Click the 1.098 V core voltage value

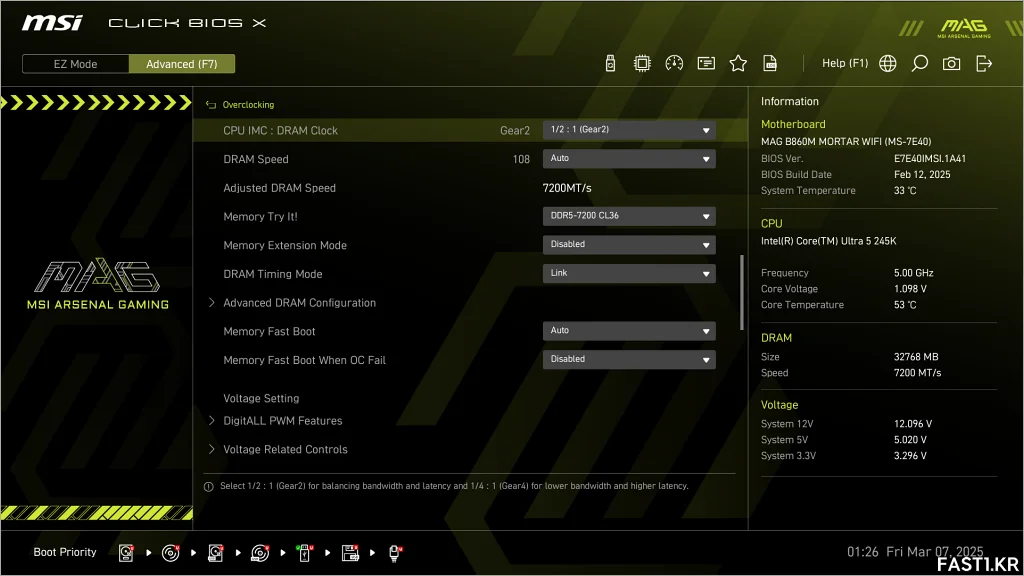(x=910, y=289)
